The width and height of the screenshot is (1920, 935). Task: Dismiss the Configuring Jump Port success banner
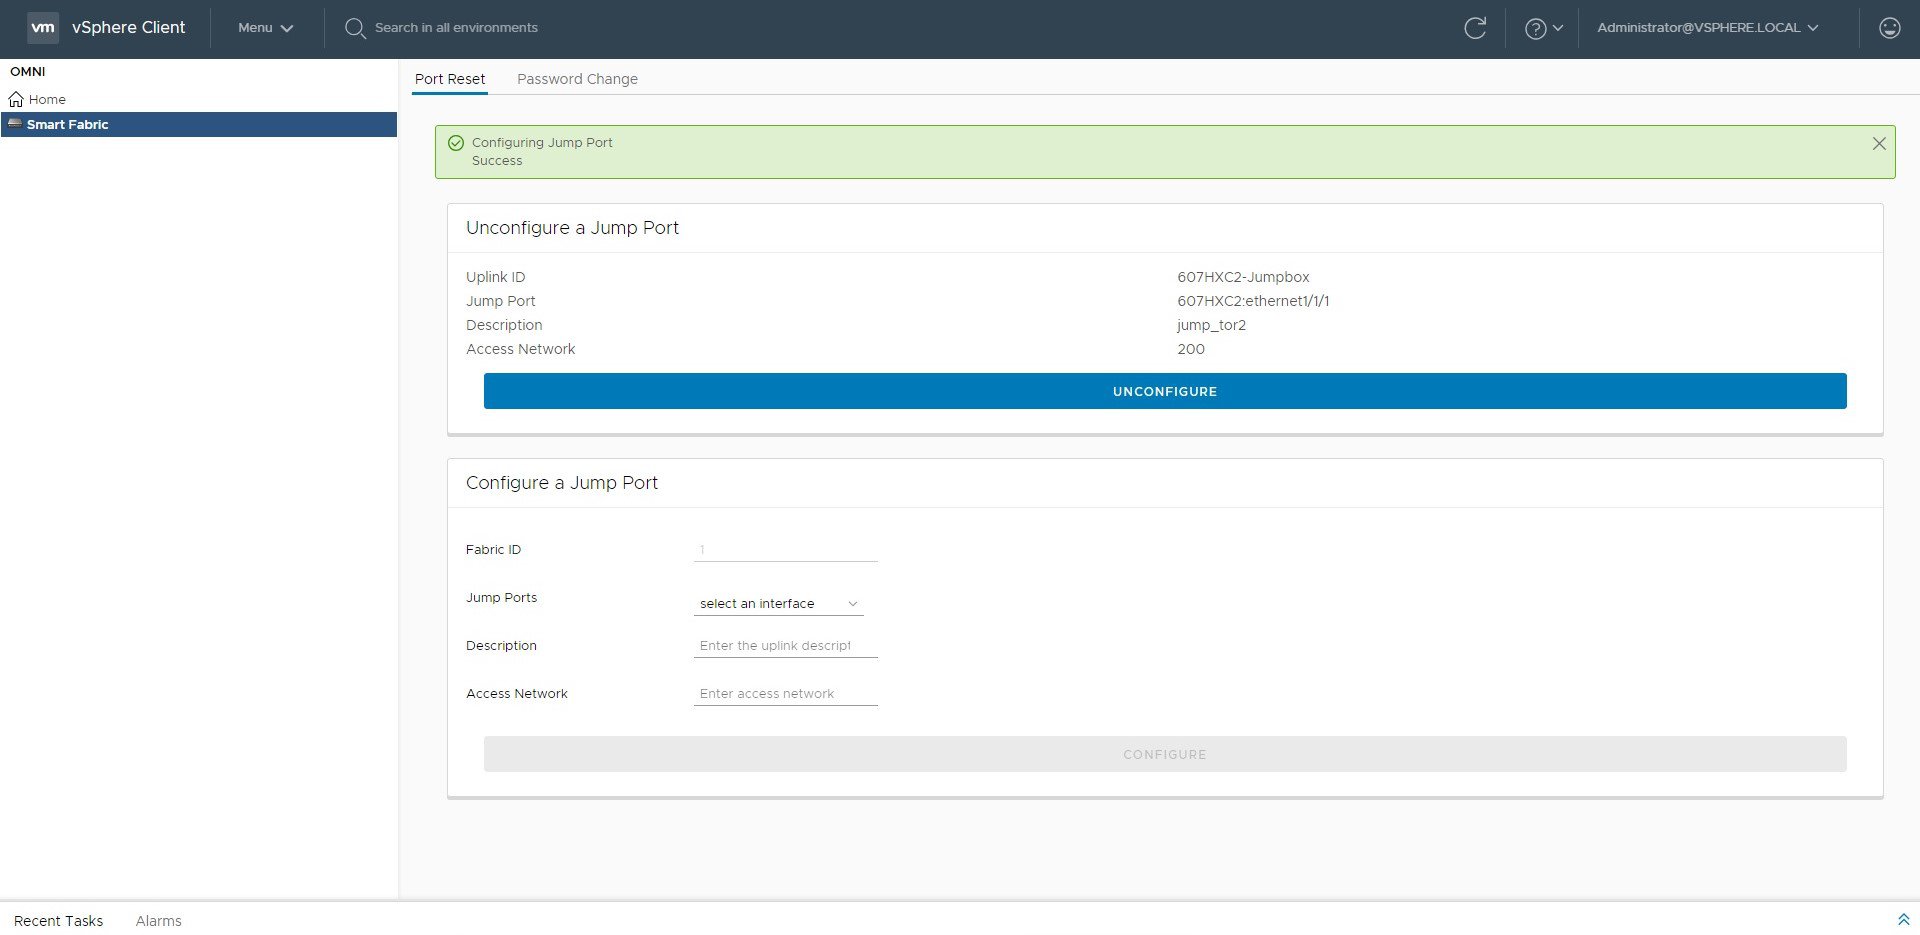click(x=1877, y=143)
